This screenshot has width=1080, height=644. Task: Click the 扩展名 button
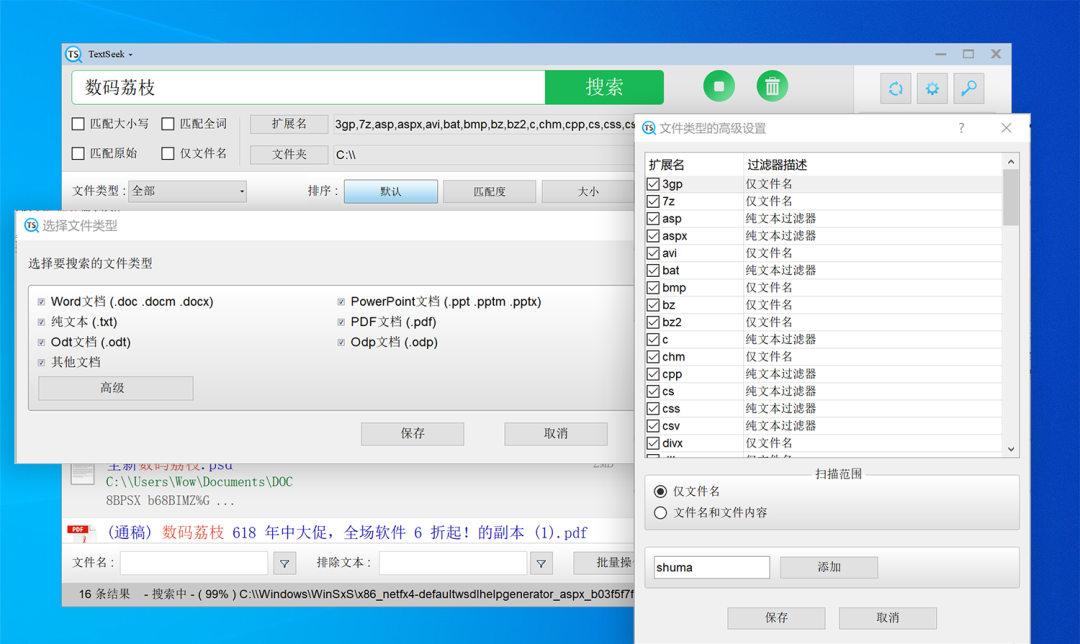(x=289, y=124)
